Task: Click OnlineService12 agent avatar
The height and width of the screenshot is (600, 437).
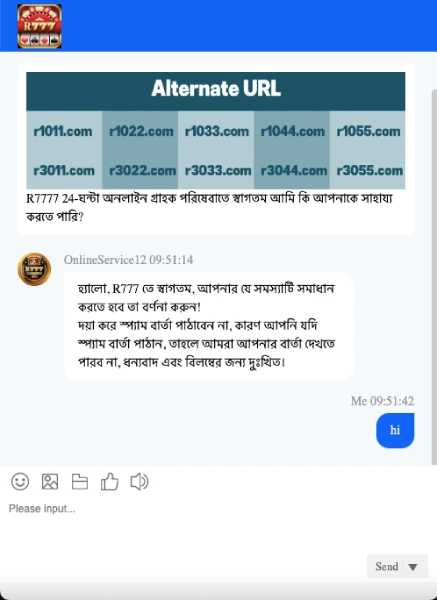Action: [34, 269]
